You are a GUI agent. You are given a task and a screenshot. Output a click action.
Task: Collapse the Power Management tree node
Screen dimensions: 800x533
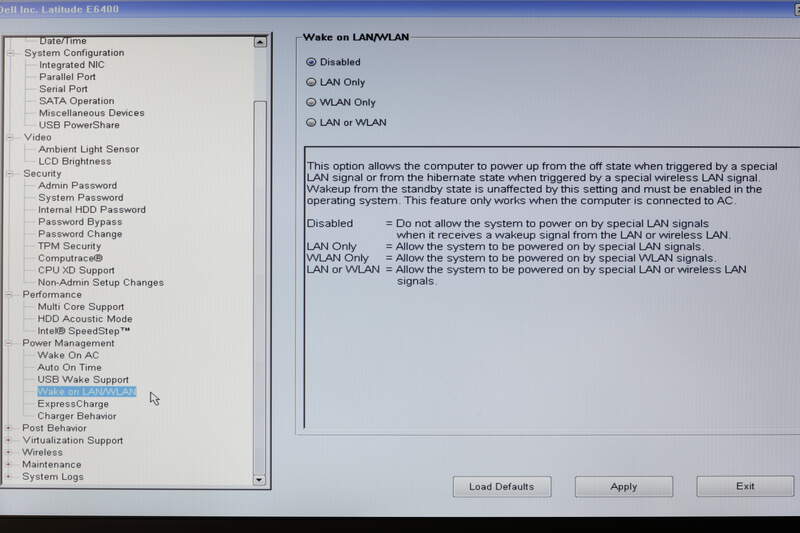point(9,343)
